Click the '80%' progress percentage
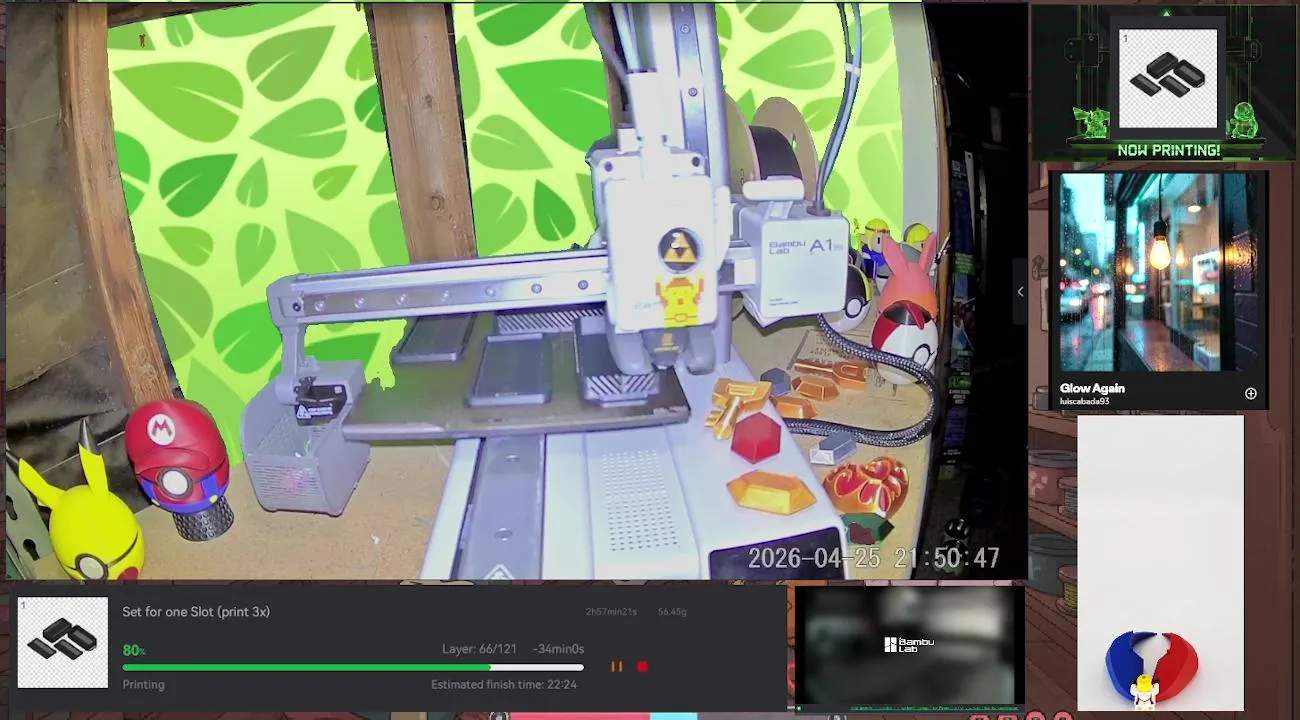 coord(134,650)
